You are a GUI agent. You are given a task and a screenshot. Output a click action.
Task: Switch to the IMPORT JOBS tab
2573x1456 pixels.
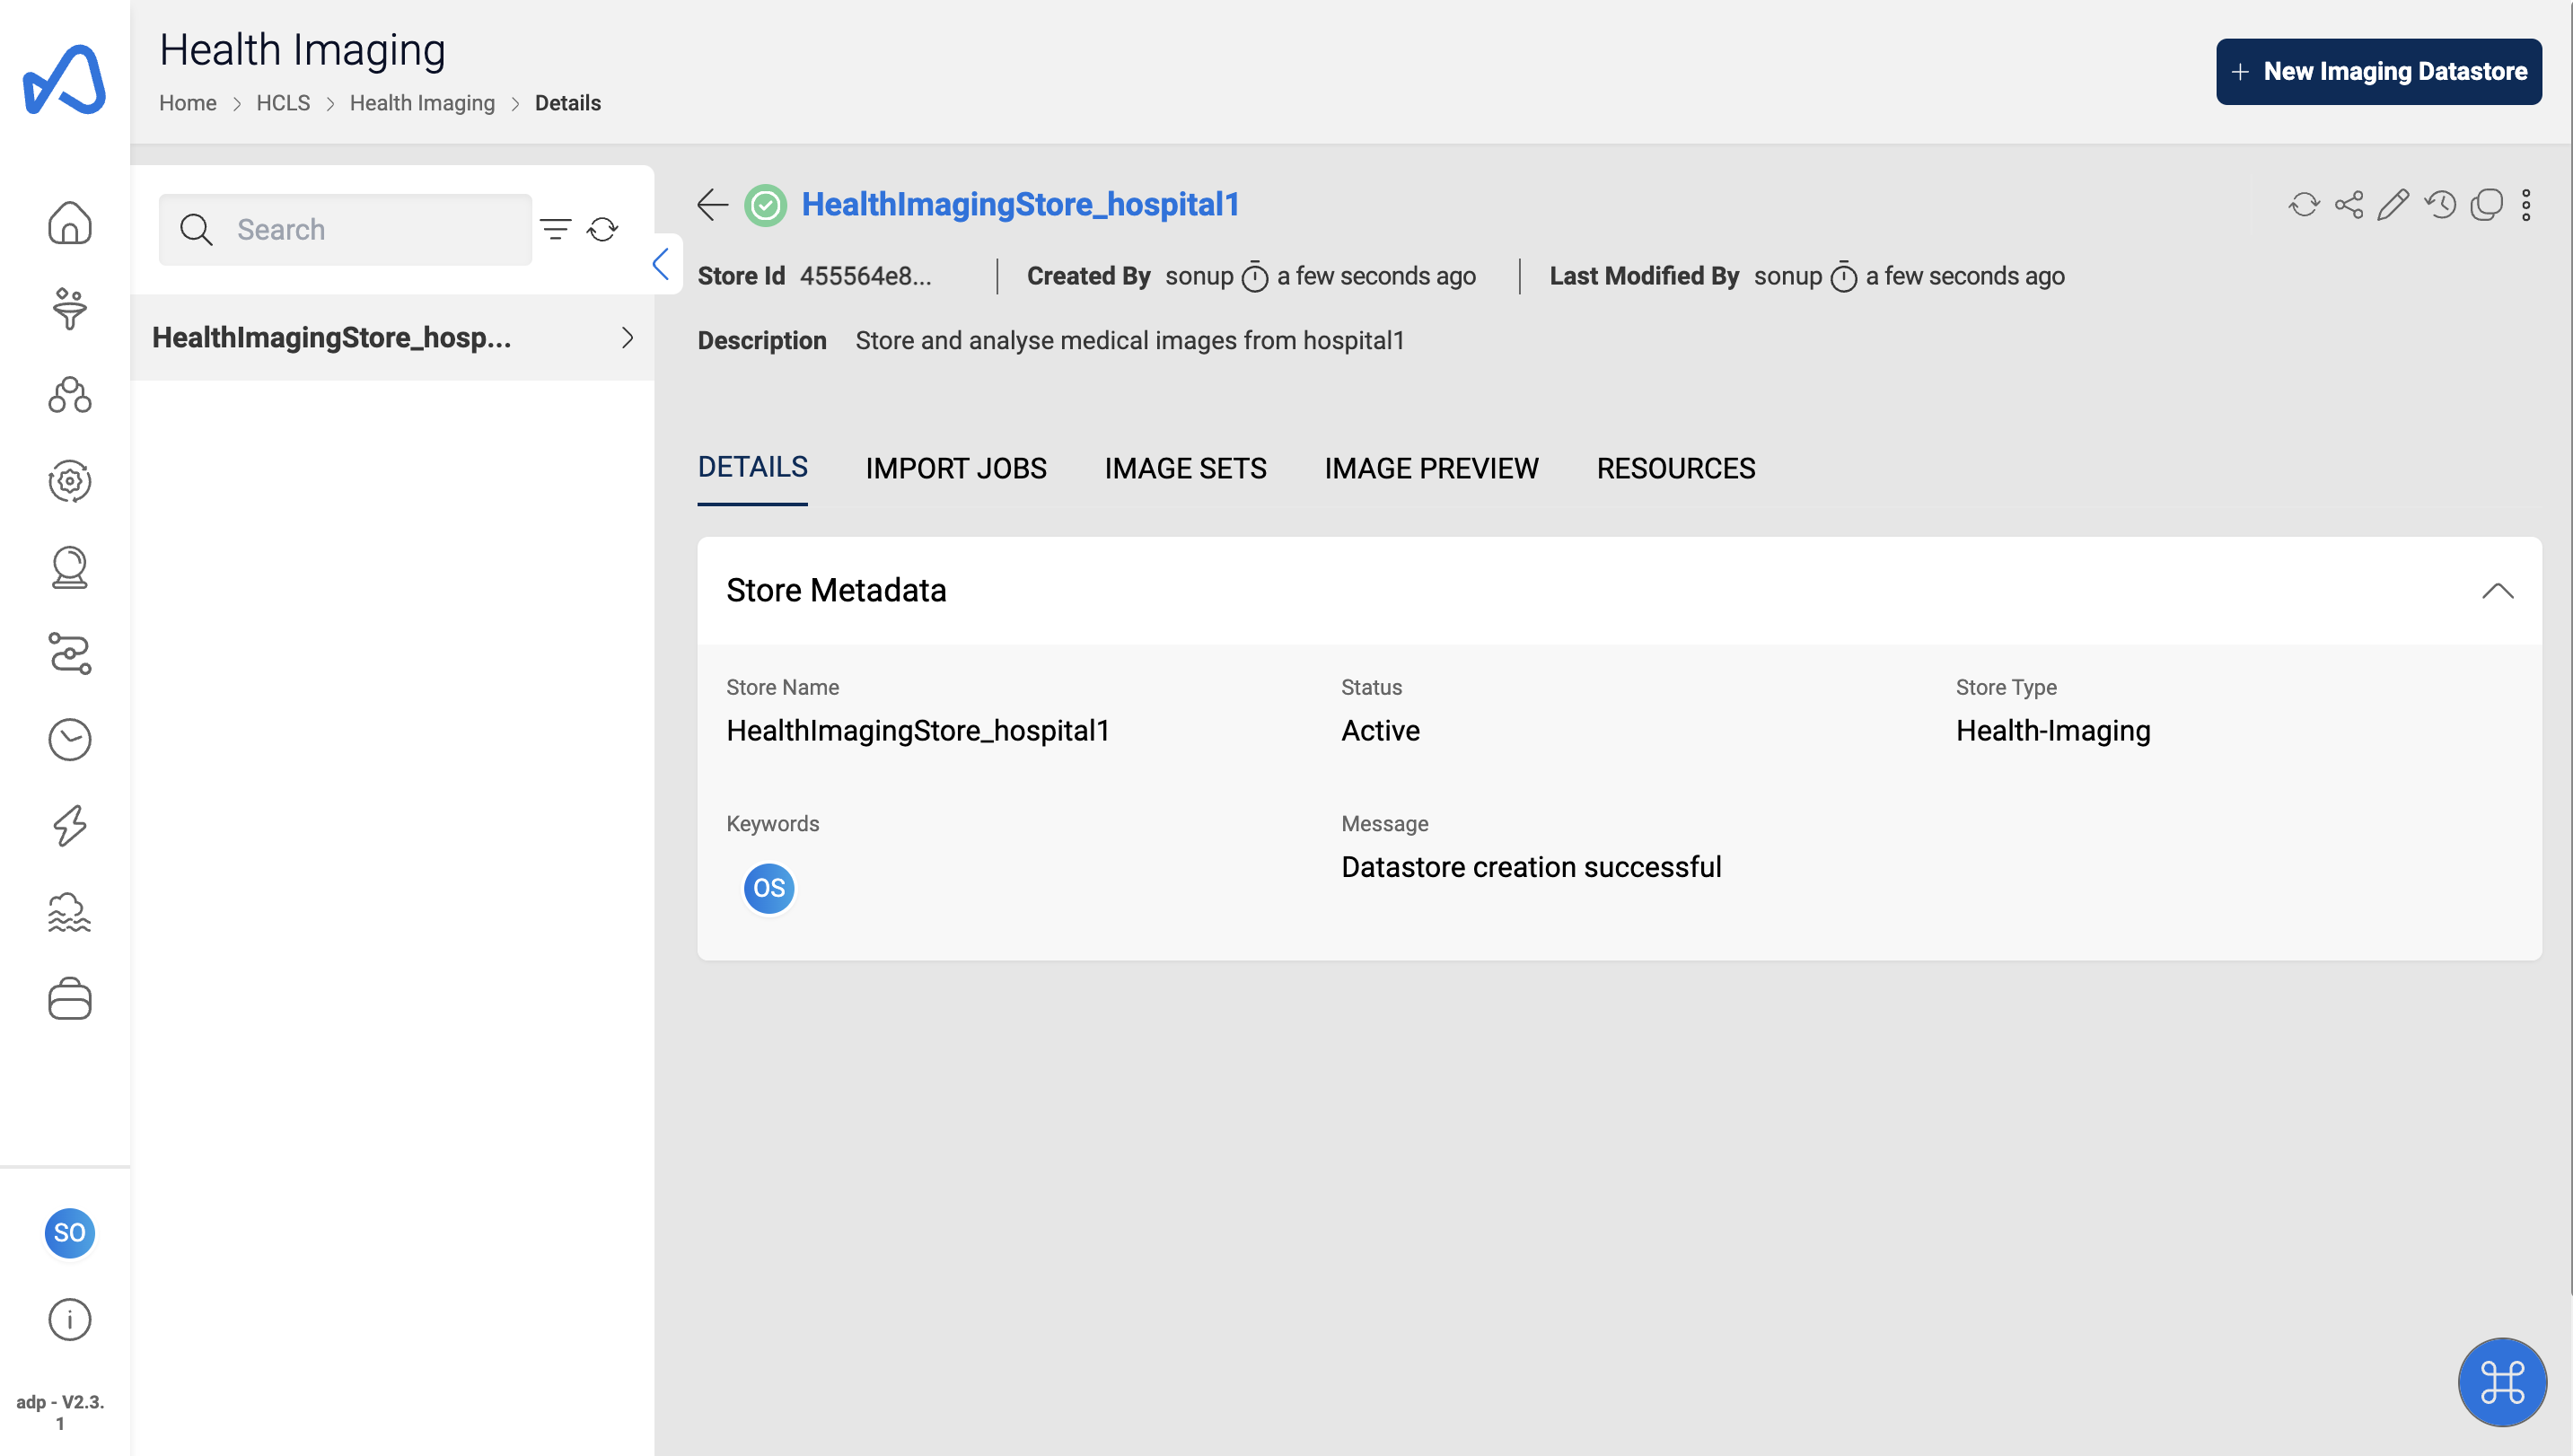pyautogui.click(x=956, y=469)
